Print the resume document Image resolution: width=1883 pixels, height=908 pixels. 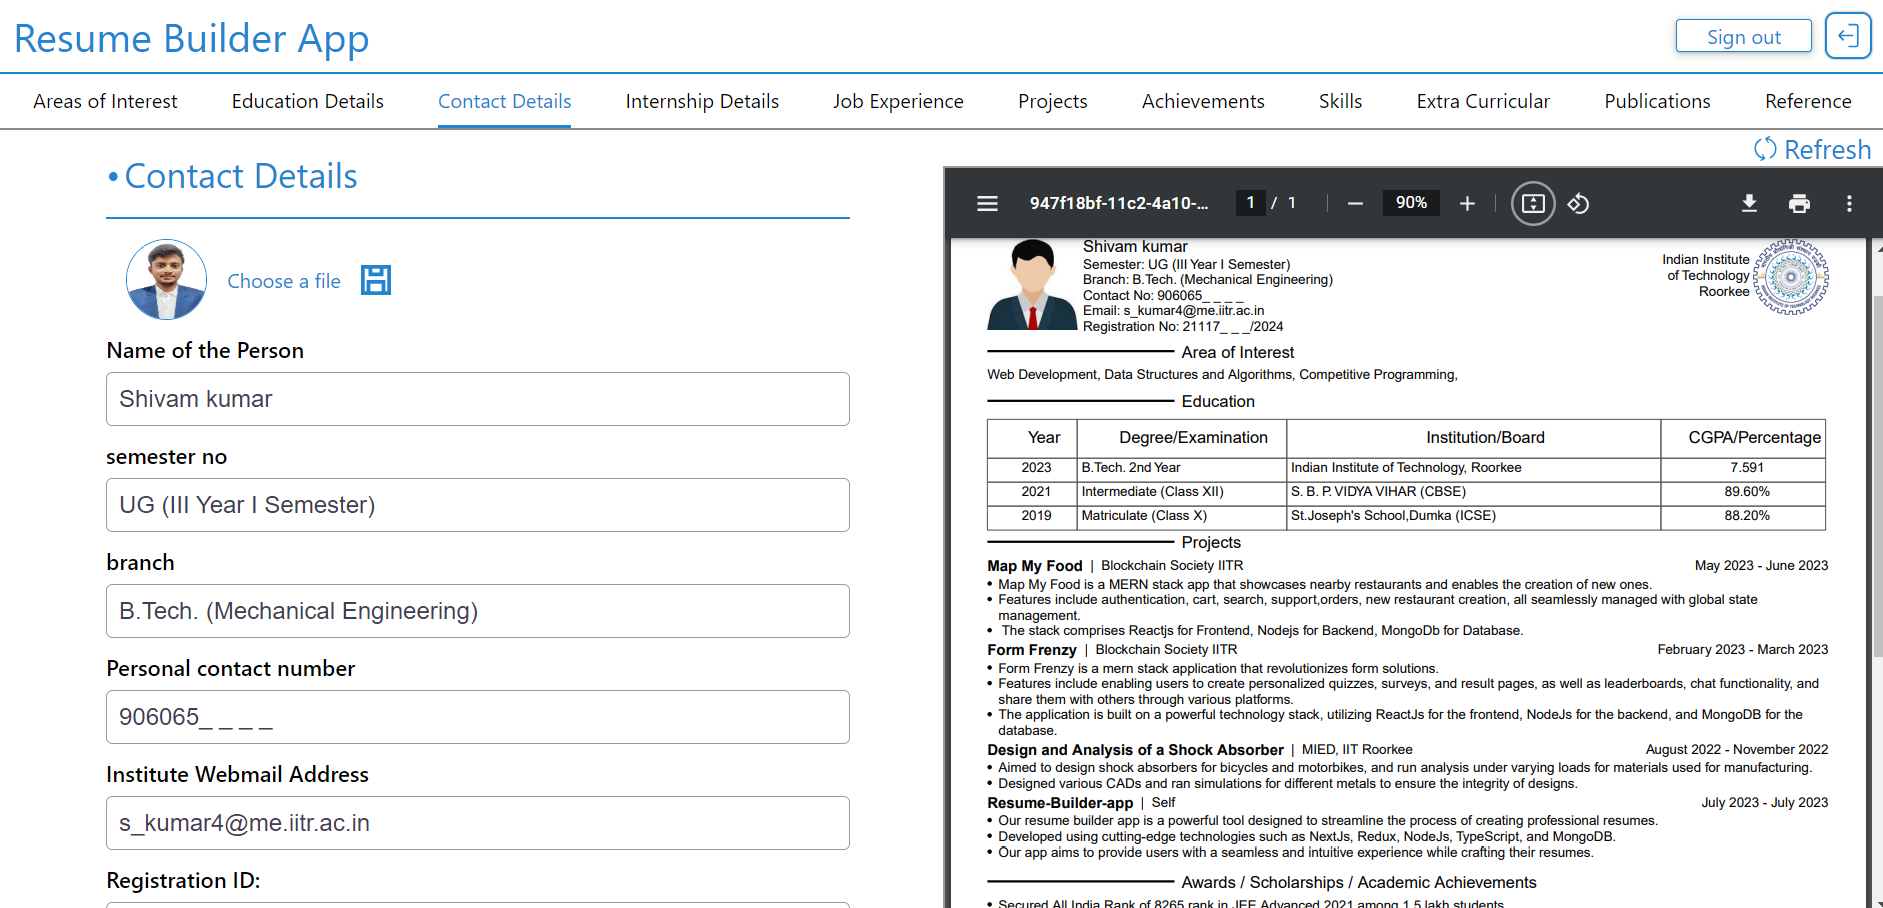[x=1799, y=203]
